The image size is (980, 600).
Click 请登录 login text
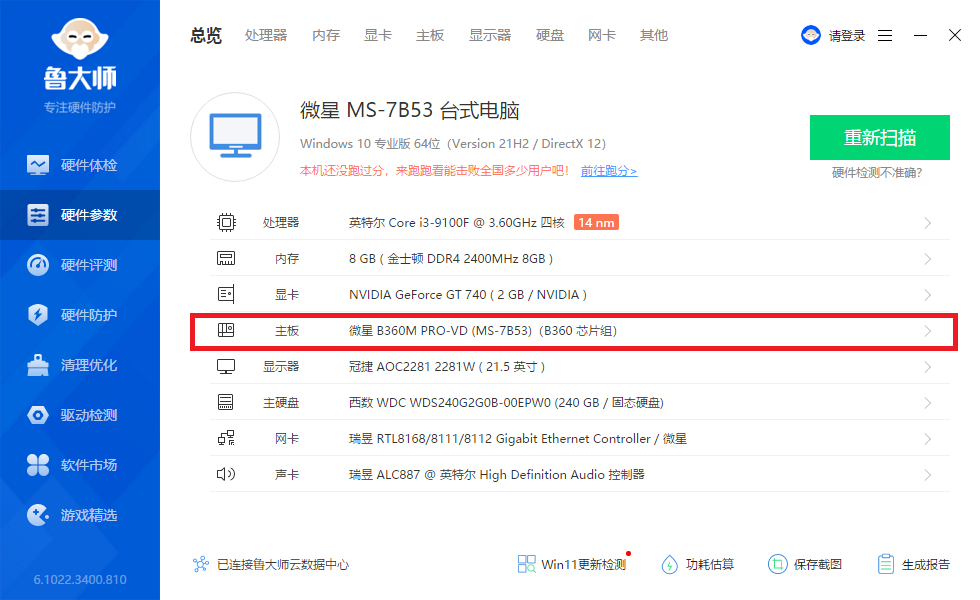coord(847,36)
